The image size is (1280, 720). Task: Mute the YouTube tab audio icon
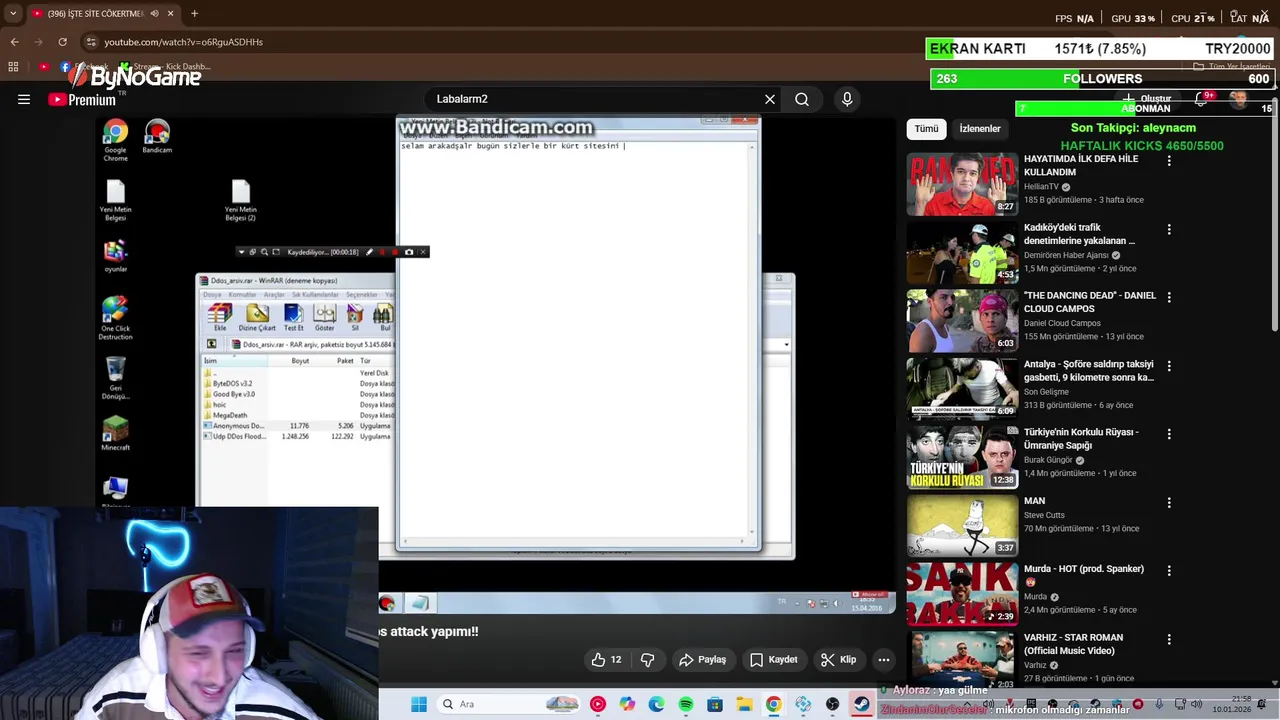coord(154,14)
